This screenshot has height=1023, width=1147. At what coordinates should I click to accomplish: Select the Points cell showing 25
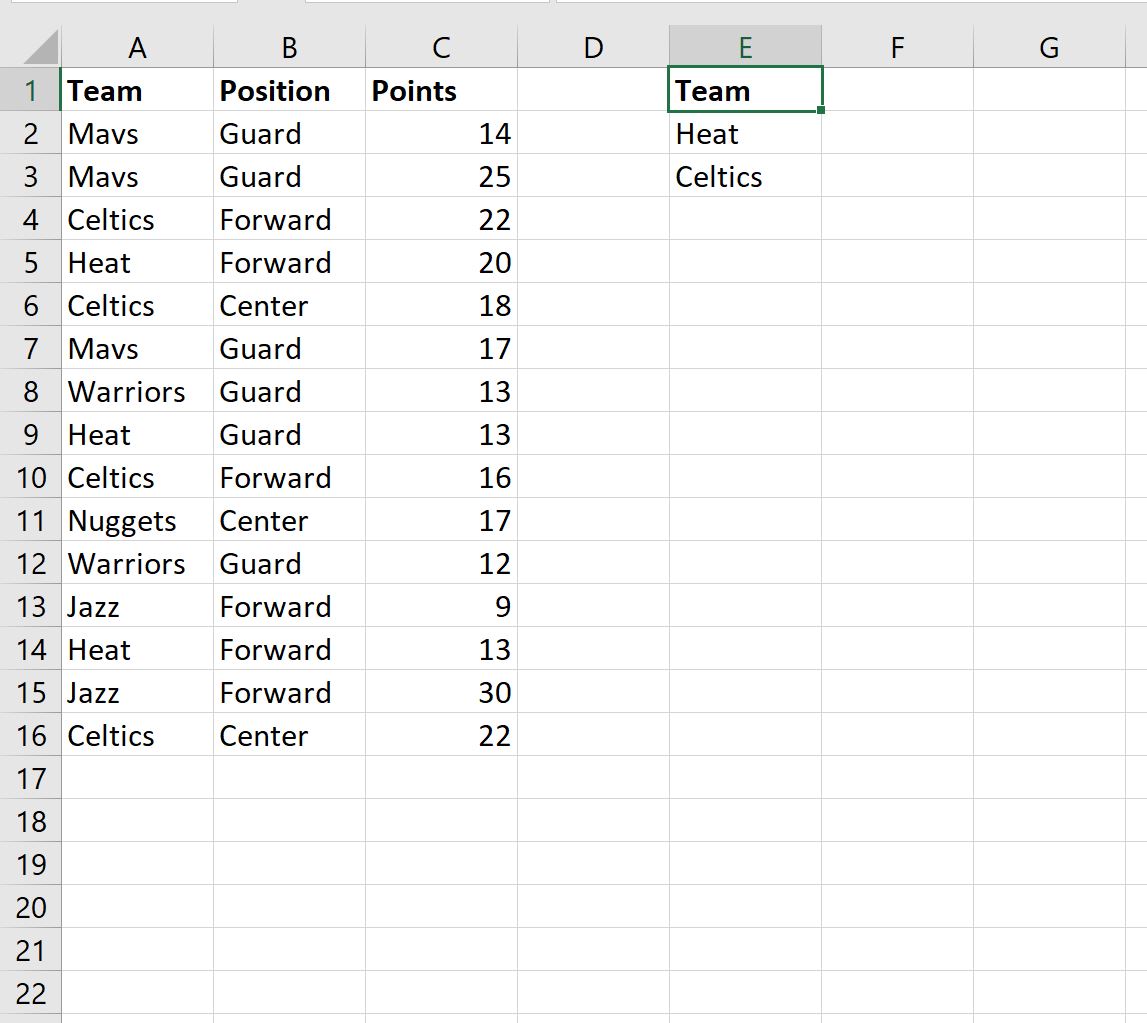pos(441,177)
